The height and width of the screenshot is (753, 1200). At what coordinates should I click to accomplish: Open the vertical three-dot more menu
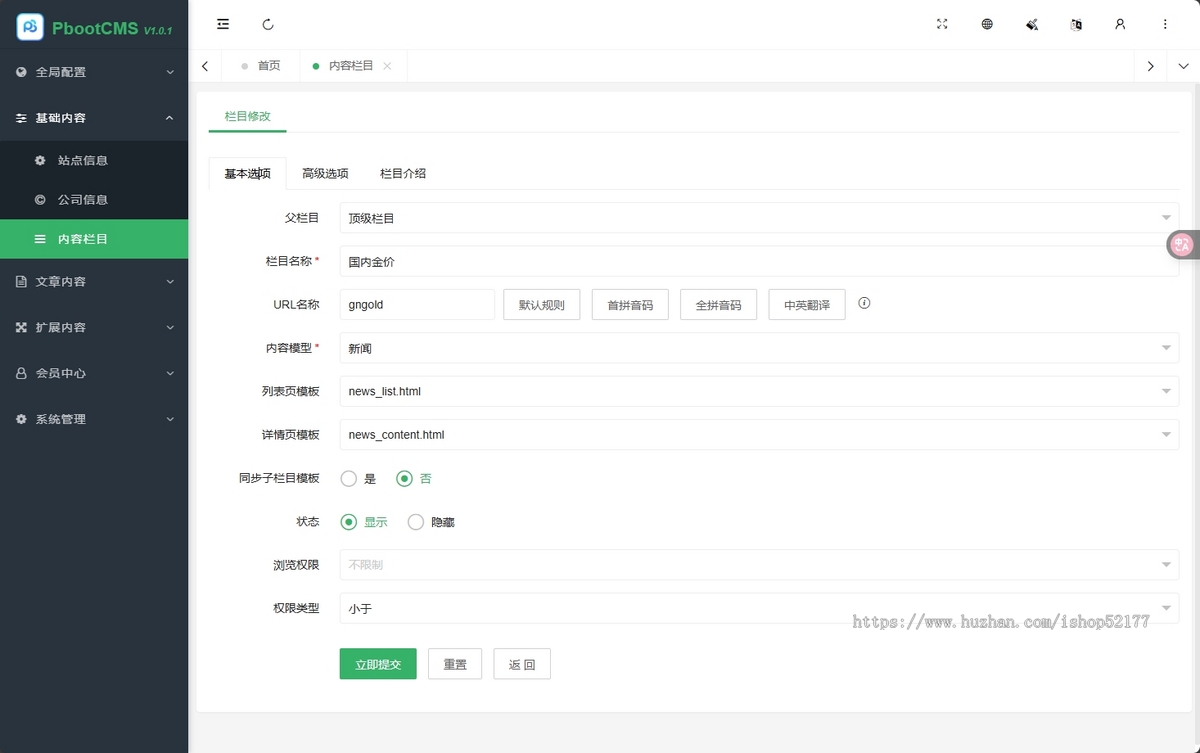tap(1165, 24)
